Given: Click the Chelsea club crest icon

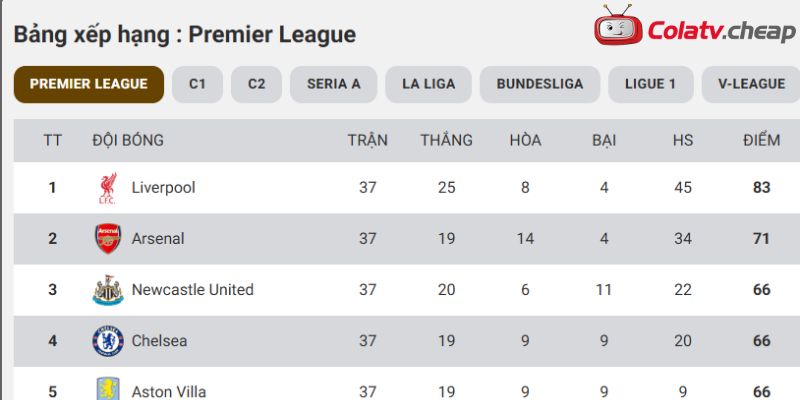Looking at the screenshot, I should point(108,341).
